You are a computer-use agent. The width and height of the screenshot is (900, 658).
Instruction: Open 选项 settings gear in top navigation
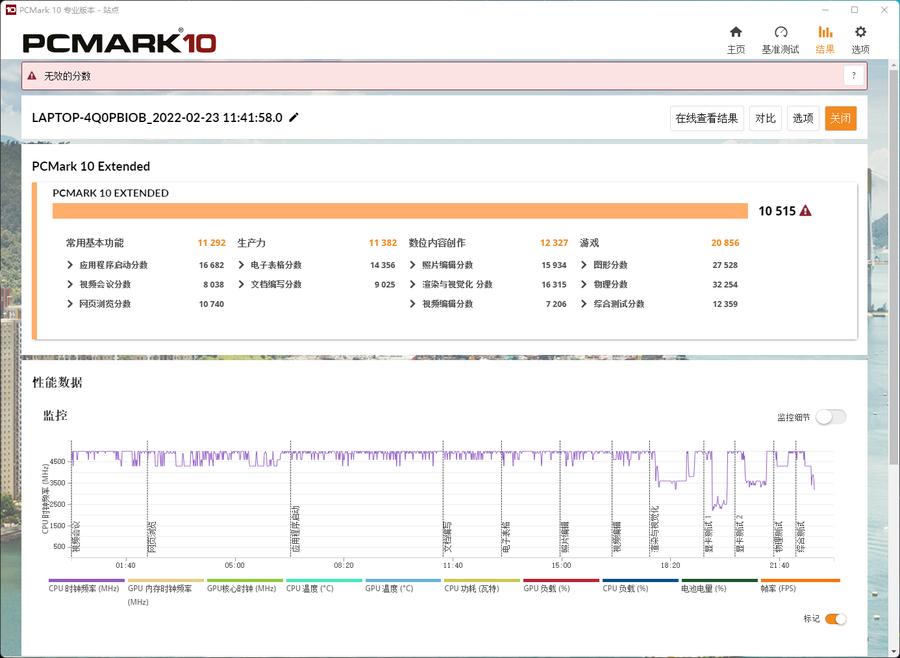point(860,39)
